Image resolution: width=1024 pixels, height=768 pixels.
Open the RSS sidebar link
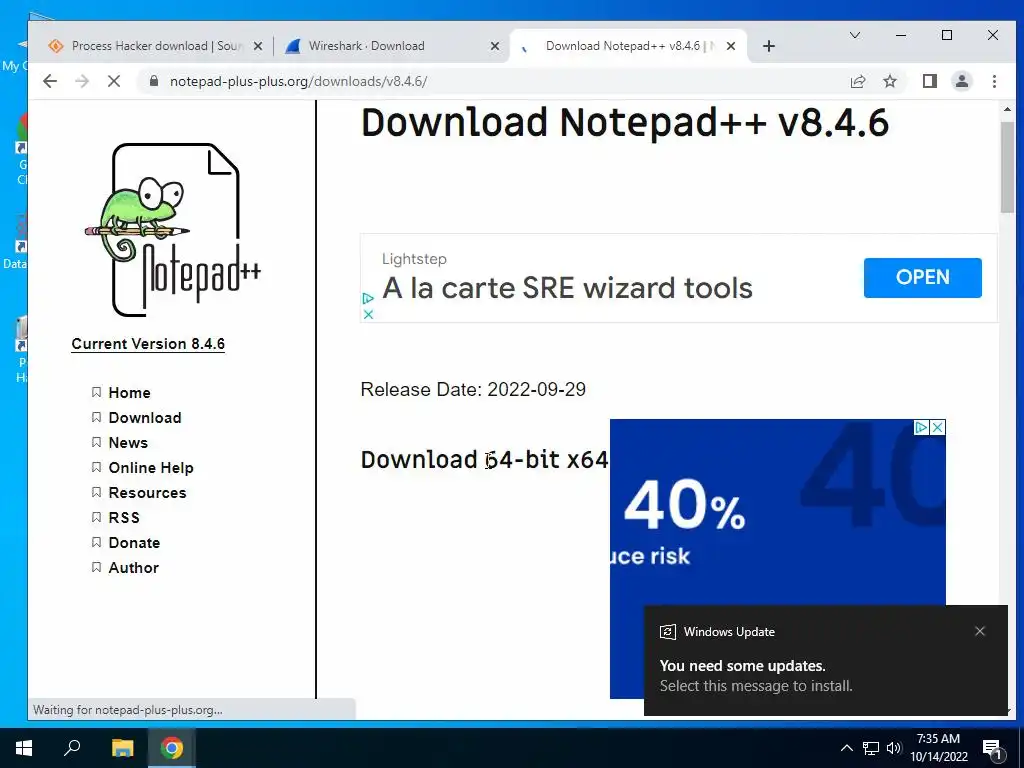tap(124, 518)
